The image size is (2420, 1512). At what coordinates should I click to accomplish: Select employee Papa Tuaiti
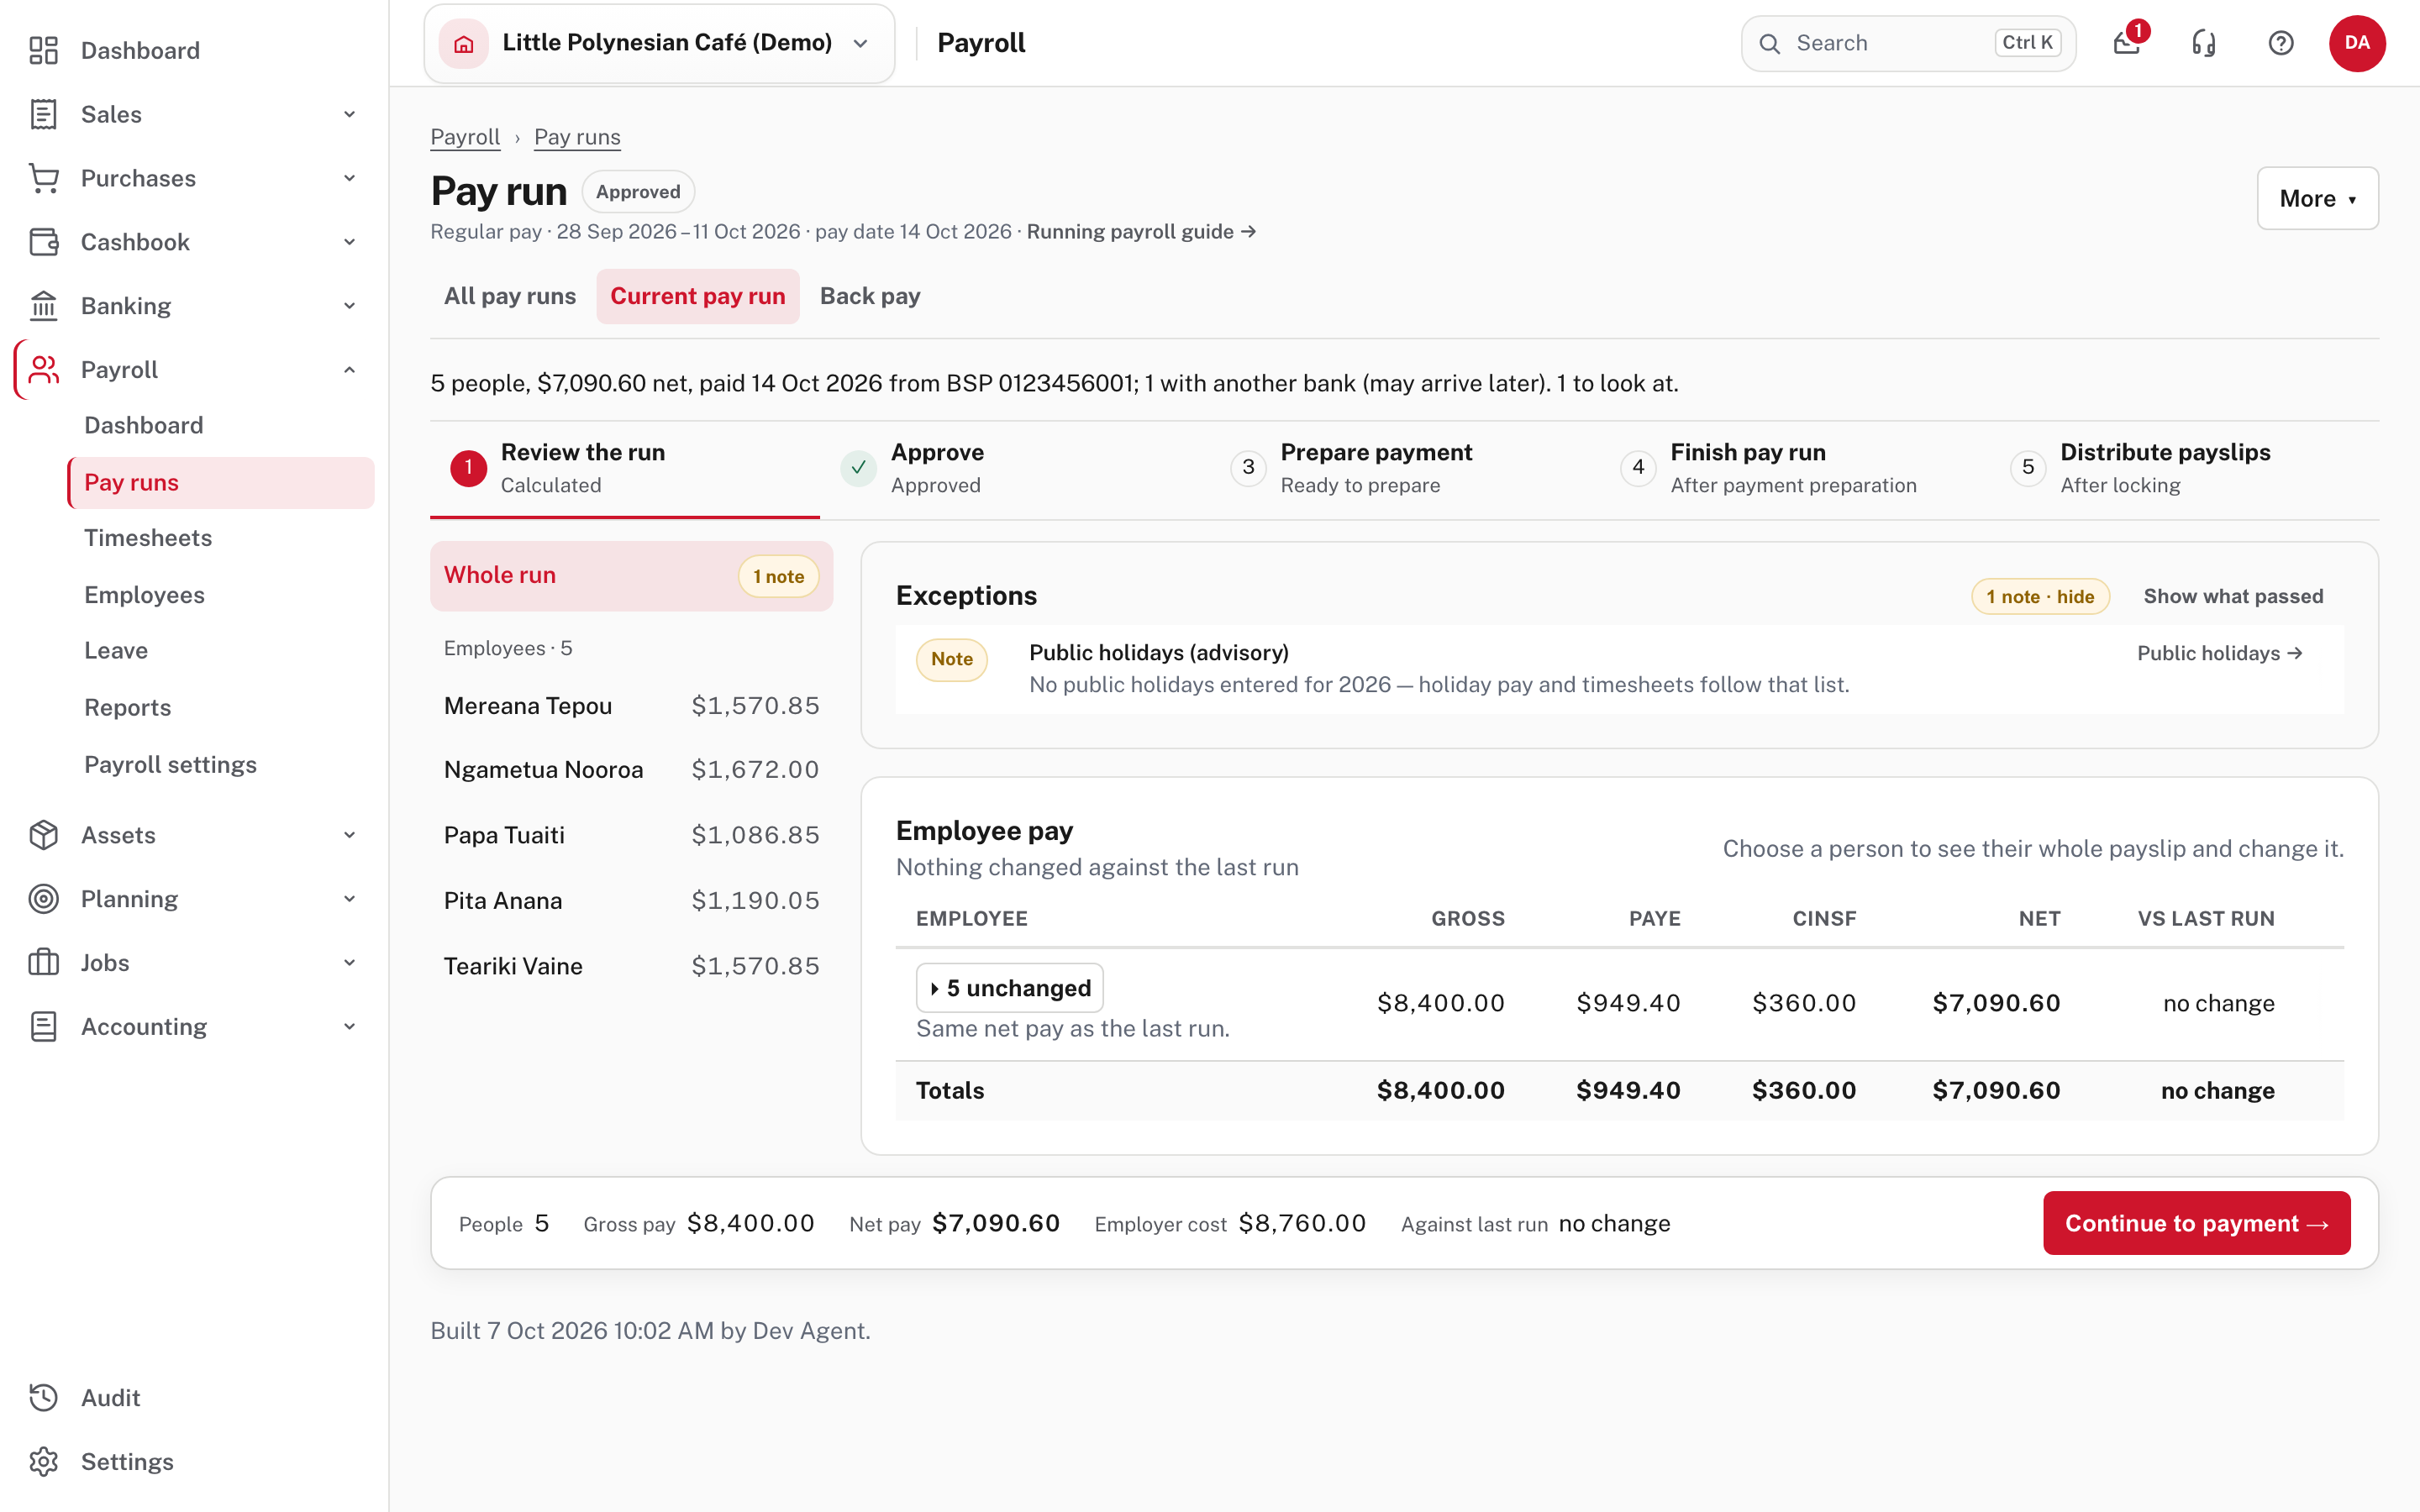(x=631, y=835)
